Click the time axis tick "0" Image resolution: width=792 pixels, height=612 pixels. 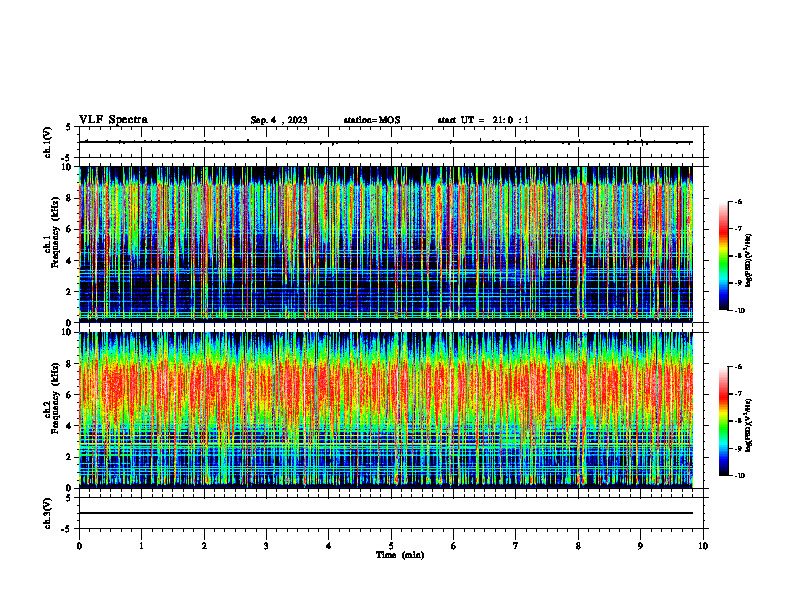79,546
